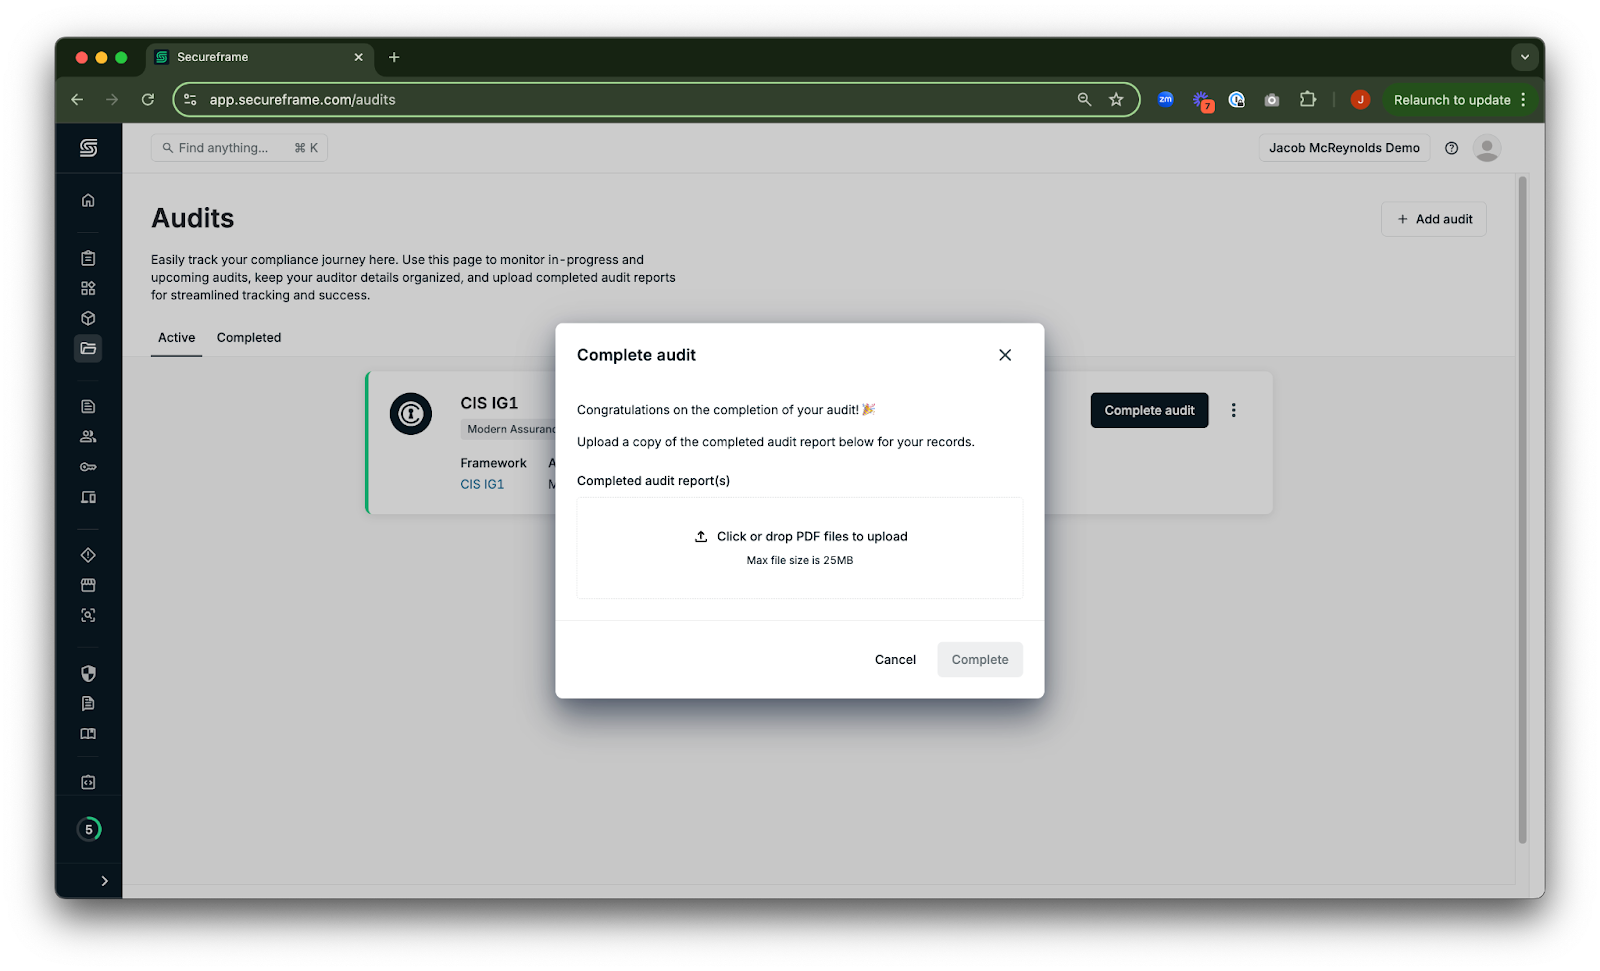Open a new browser tab with plus
Image resolution: width=1600 pixels, height=971 pixels.
pos(394,57)
